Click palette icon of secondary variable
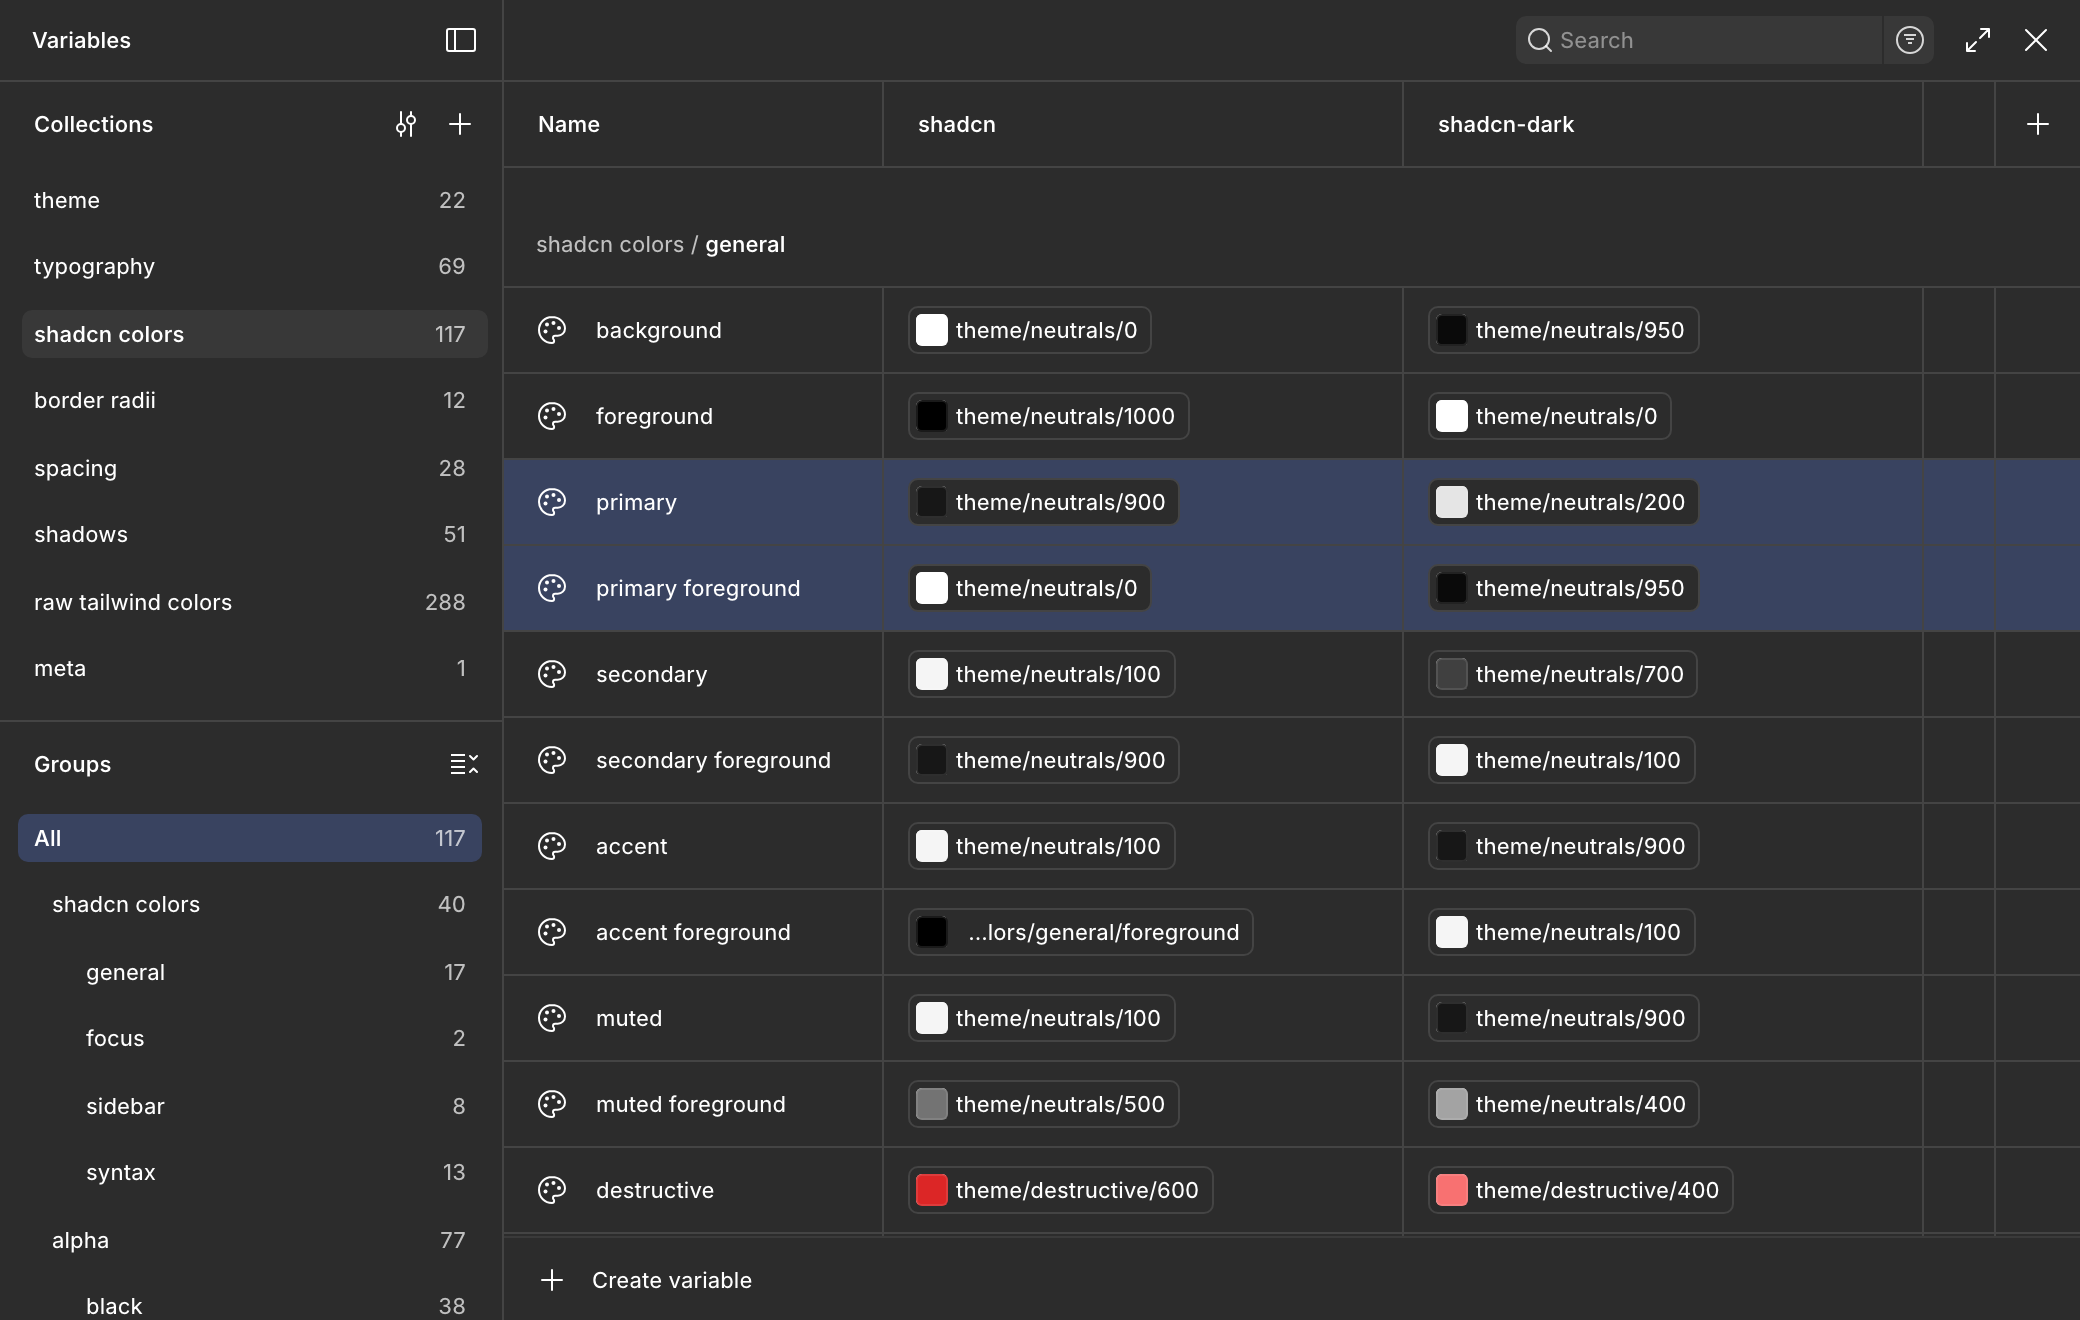This screenshot has width=2080, height=1320. tap(552, 674)
